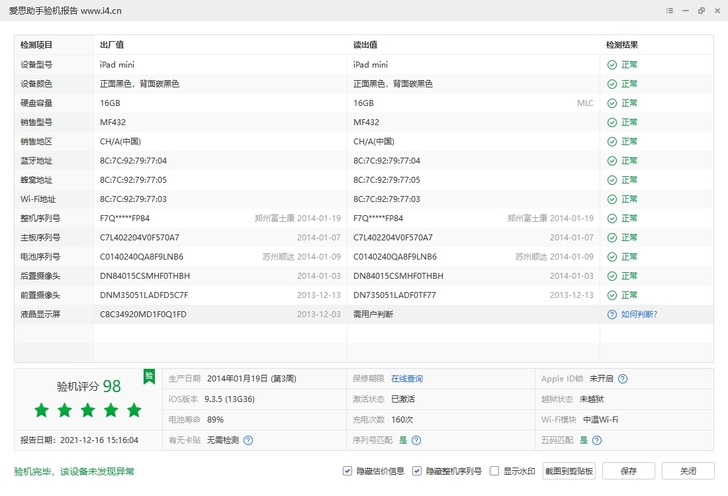The width and height of the screenshot is (728, 496).
Task: Click the green 验 badge icon
Action: 149,376
